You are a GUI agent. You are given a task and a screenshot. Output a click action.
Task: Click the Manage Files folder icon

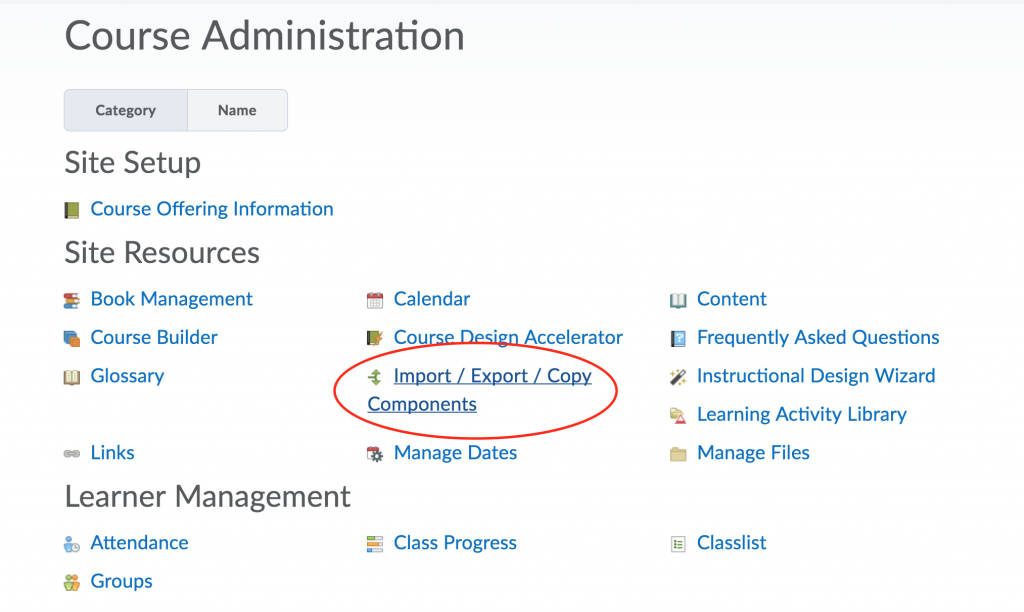pos(677,453)
